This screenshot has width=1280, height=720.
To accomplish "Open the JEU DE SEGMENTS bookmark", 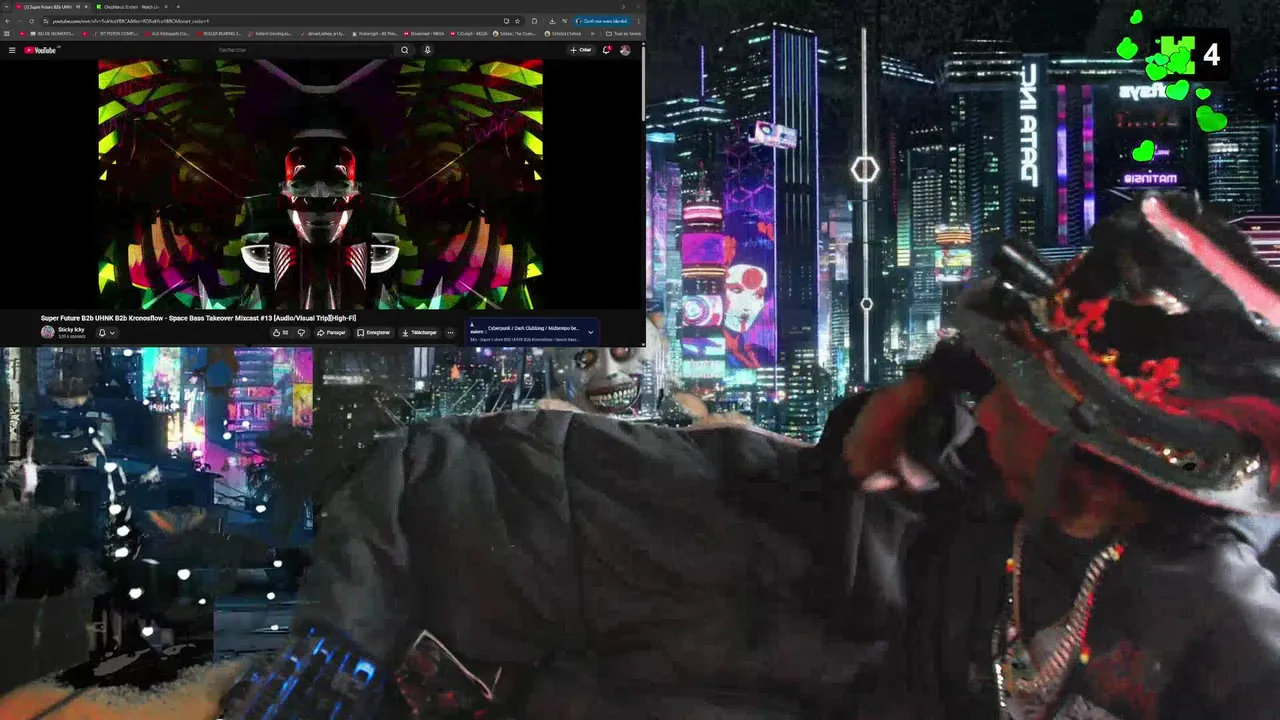I will coord(53,34).
